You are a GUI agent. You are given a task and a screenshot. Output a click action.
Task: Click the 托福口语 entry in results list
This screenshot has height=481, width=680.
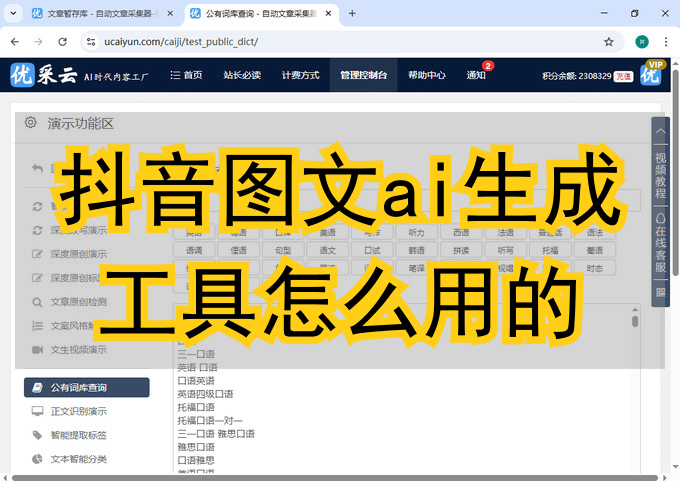point(196,407)
